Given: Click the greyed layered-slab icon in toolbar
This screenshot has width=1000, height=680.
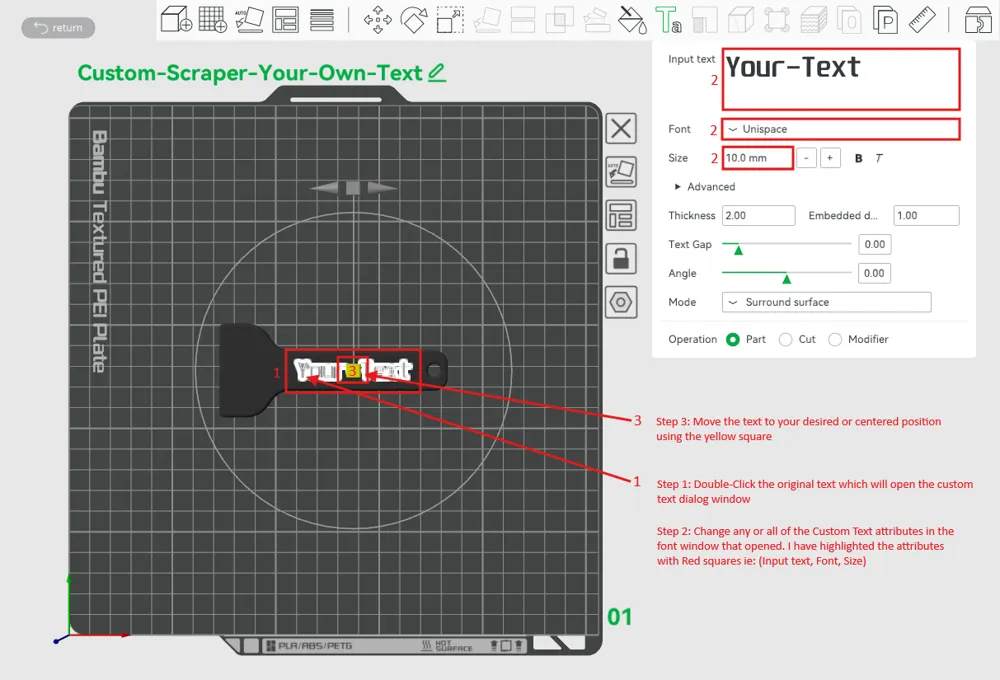Looking at the screenshot, I should click(x=814, y=19).
